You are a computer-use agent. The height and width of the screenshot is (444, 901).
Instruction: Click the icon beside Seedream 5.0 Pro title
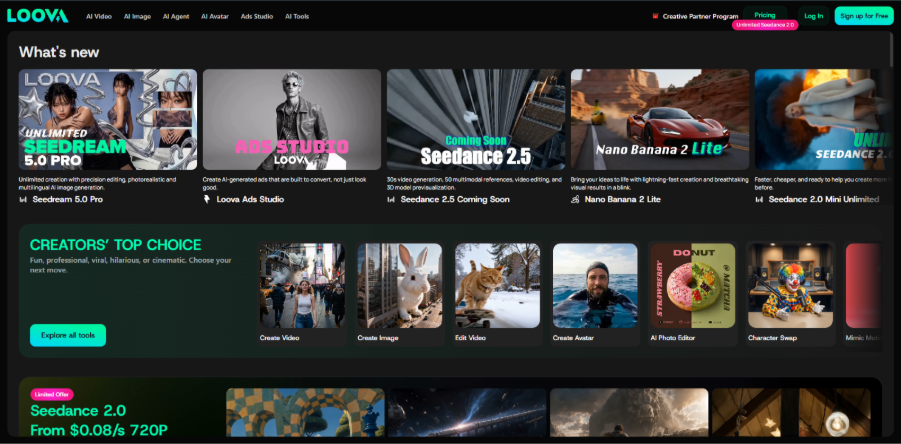tap(24, 199)
